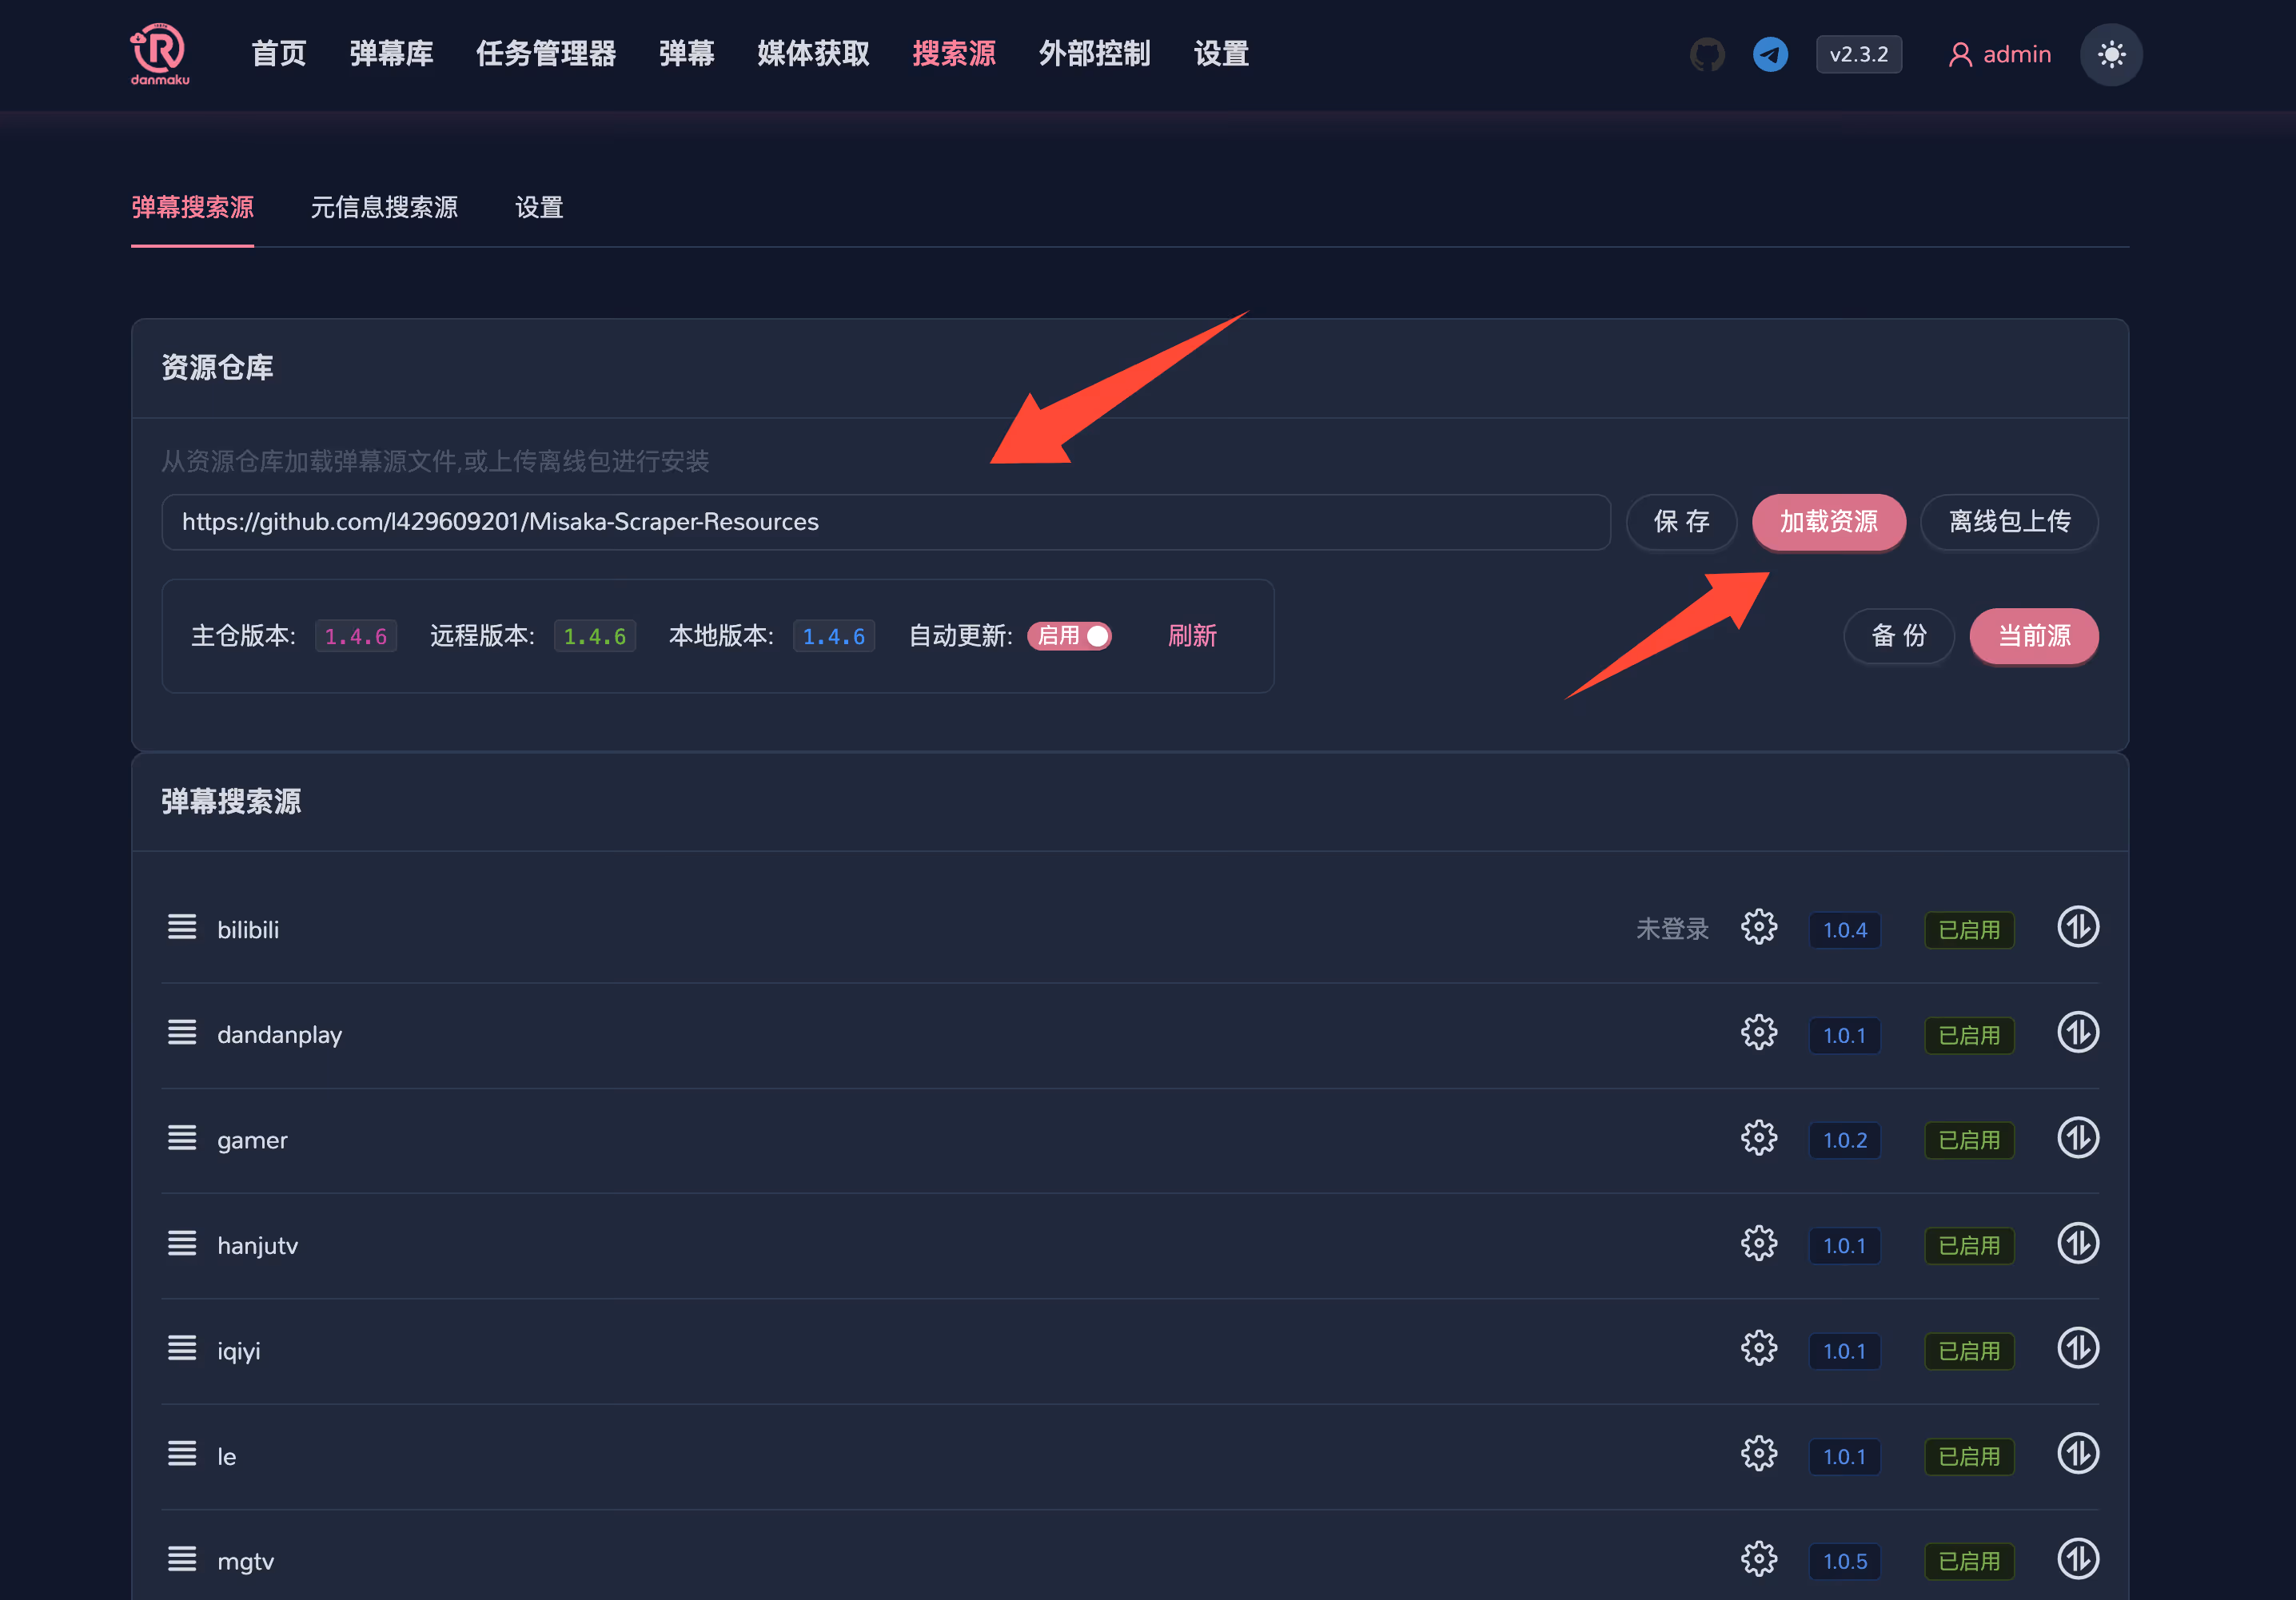The image size is (2296, 1600).
Task: Click the 离线包上传 button
Action: coord(2009,522)
